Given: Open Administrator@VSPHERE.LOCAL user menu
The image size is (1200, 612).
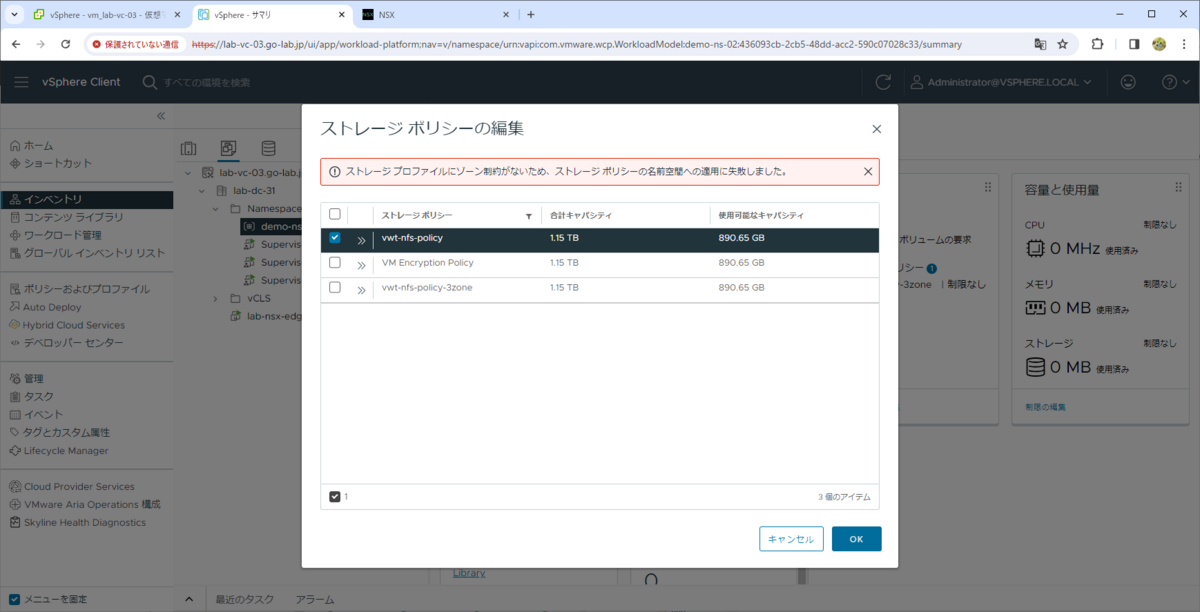Looking at the screenshot, I should [x=1000, y=82].
